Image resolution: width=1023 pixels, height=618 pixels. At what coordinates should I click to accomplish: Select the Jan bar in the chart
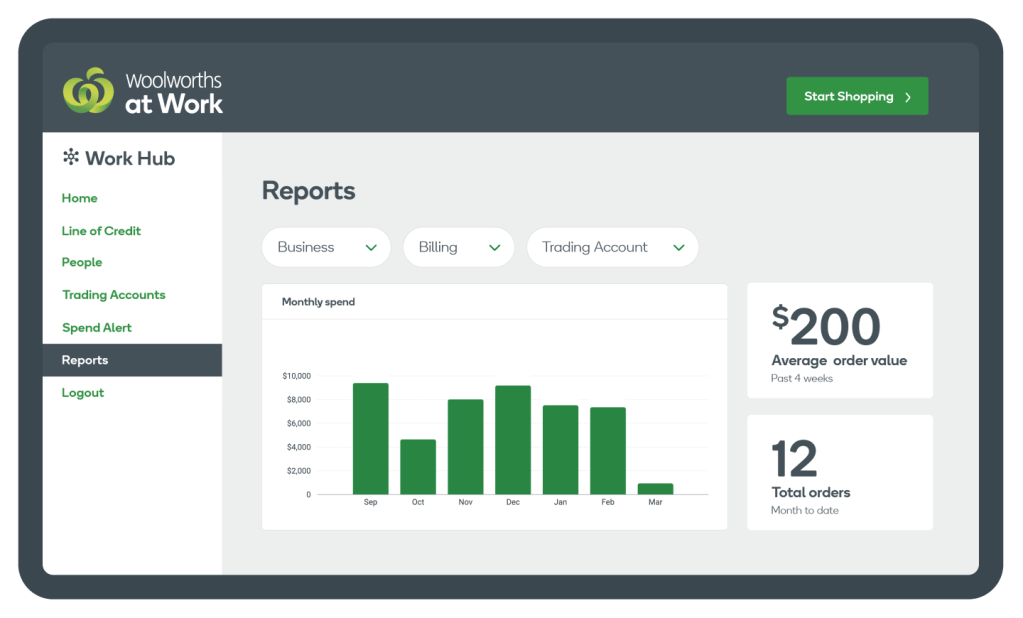coord(560,450)
